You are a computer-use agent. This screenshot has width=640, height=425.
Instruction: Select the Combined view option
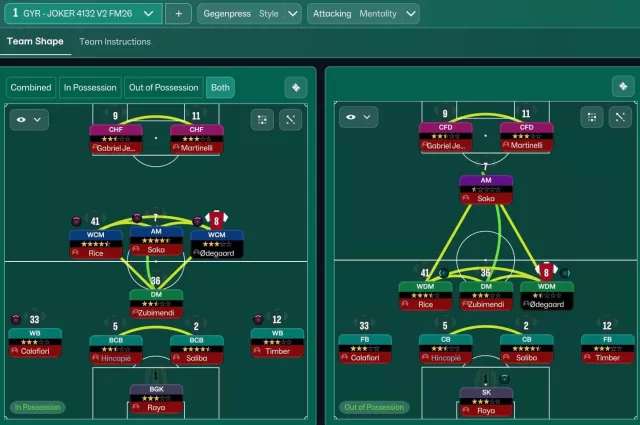pos(31,87)
